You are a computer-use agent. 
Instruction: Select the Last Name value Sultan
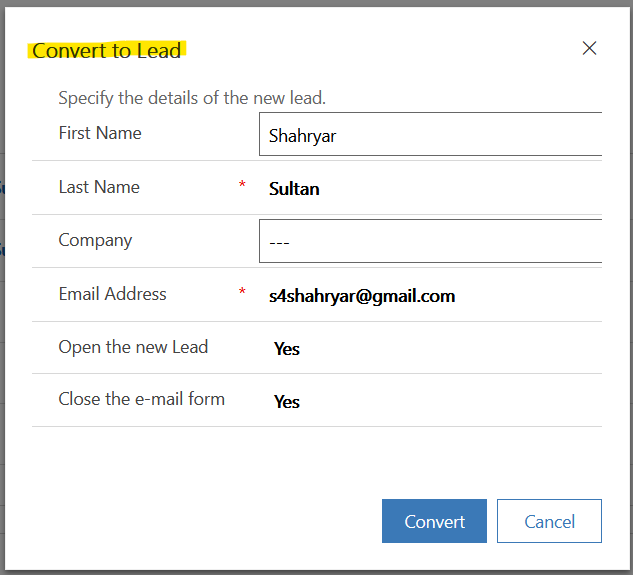pos(294,188)
